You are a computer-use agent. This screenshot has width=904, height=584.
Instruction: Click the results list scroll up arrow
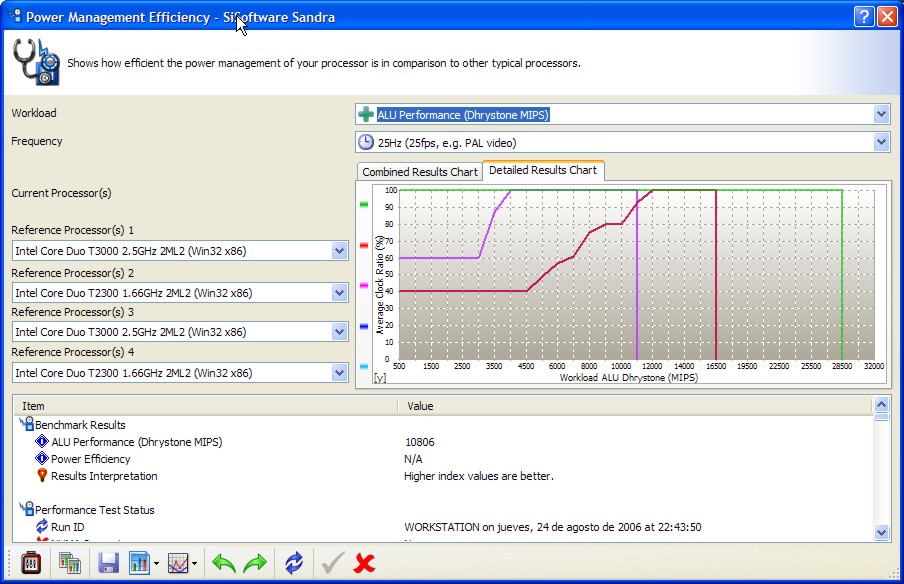[x=881, y=404]
